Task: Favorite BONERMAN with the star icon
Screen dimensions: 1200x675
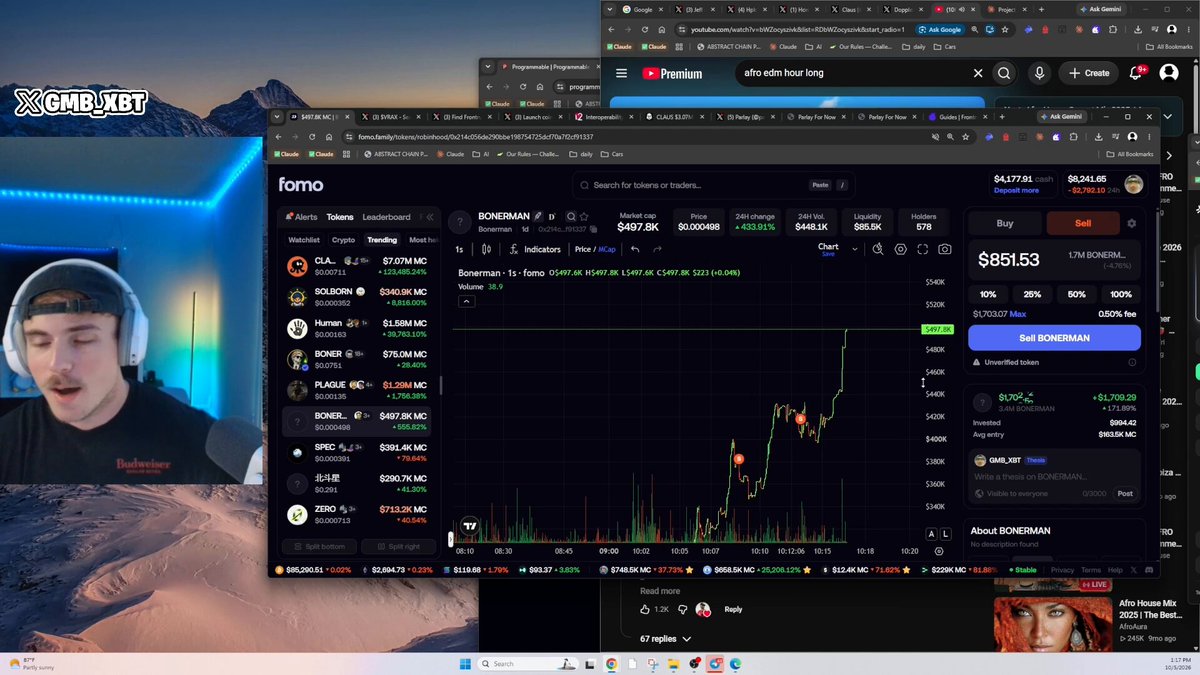Action: [x=584, y=216]
